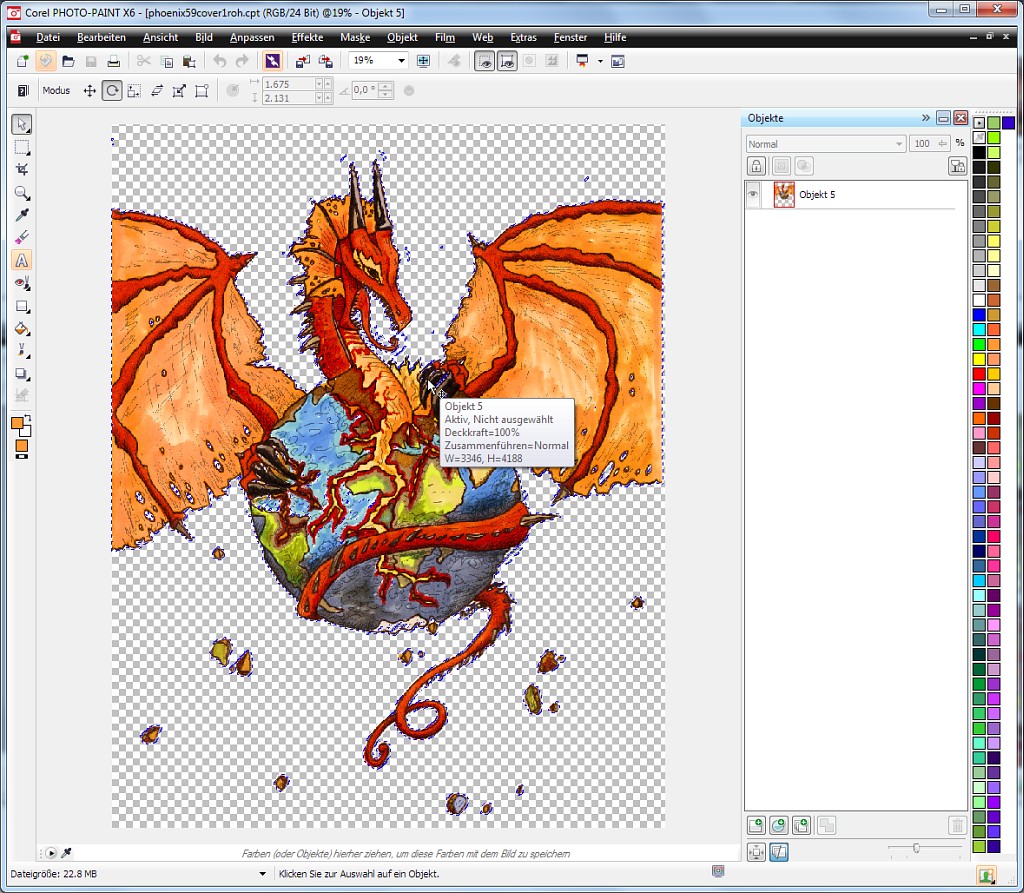The height and width of the screenshot is (893, 1024).
Task: Select the Red-eye removal tool
Action: point(22,284)
